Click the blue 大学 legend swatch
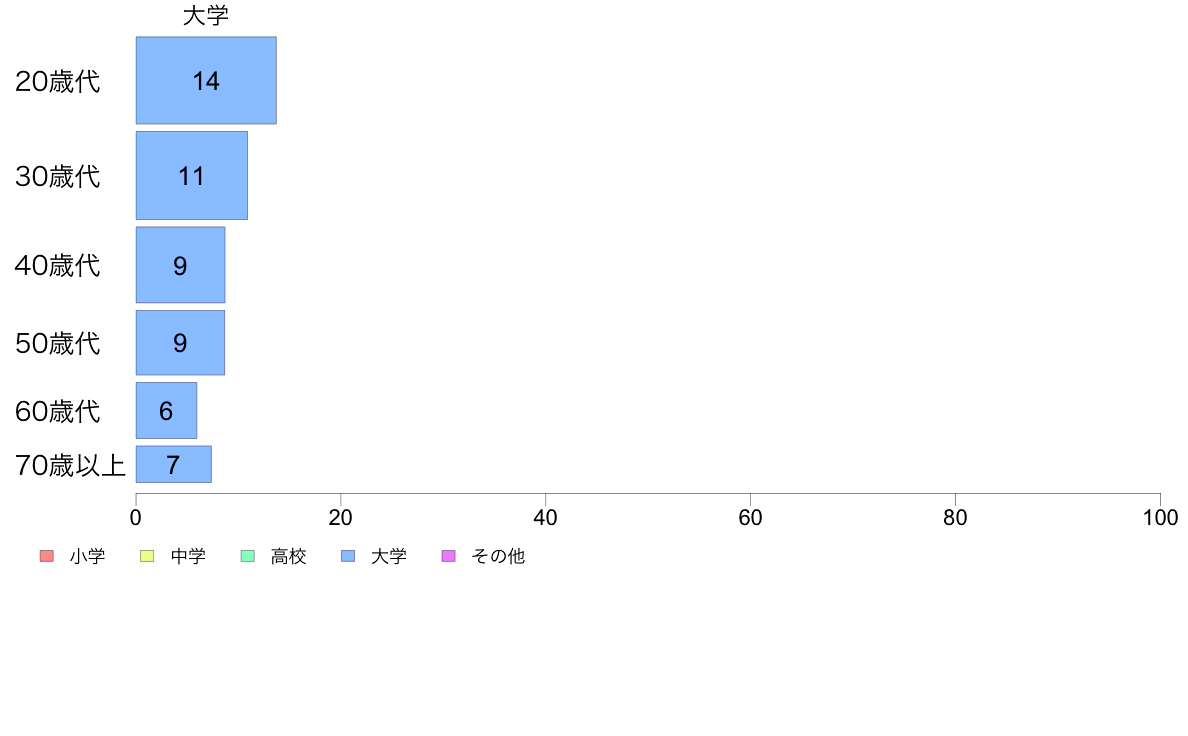The image size is (1188, 736). click(x=349, y=556)
